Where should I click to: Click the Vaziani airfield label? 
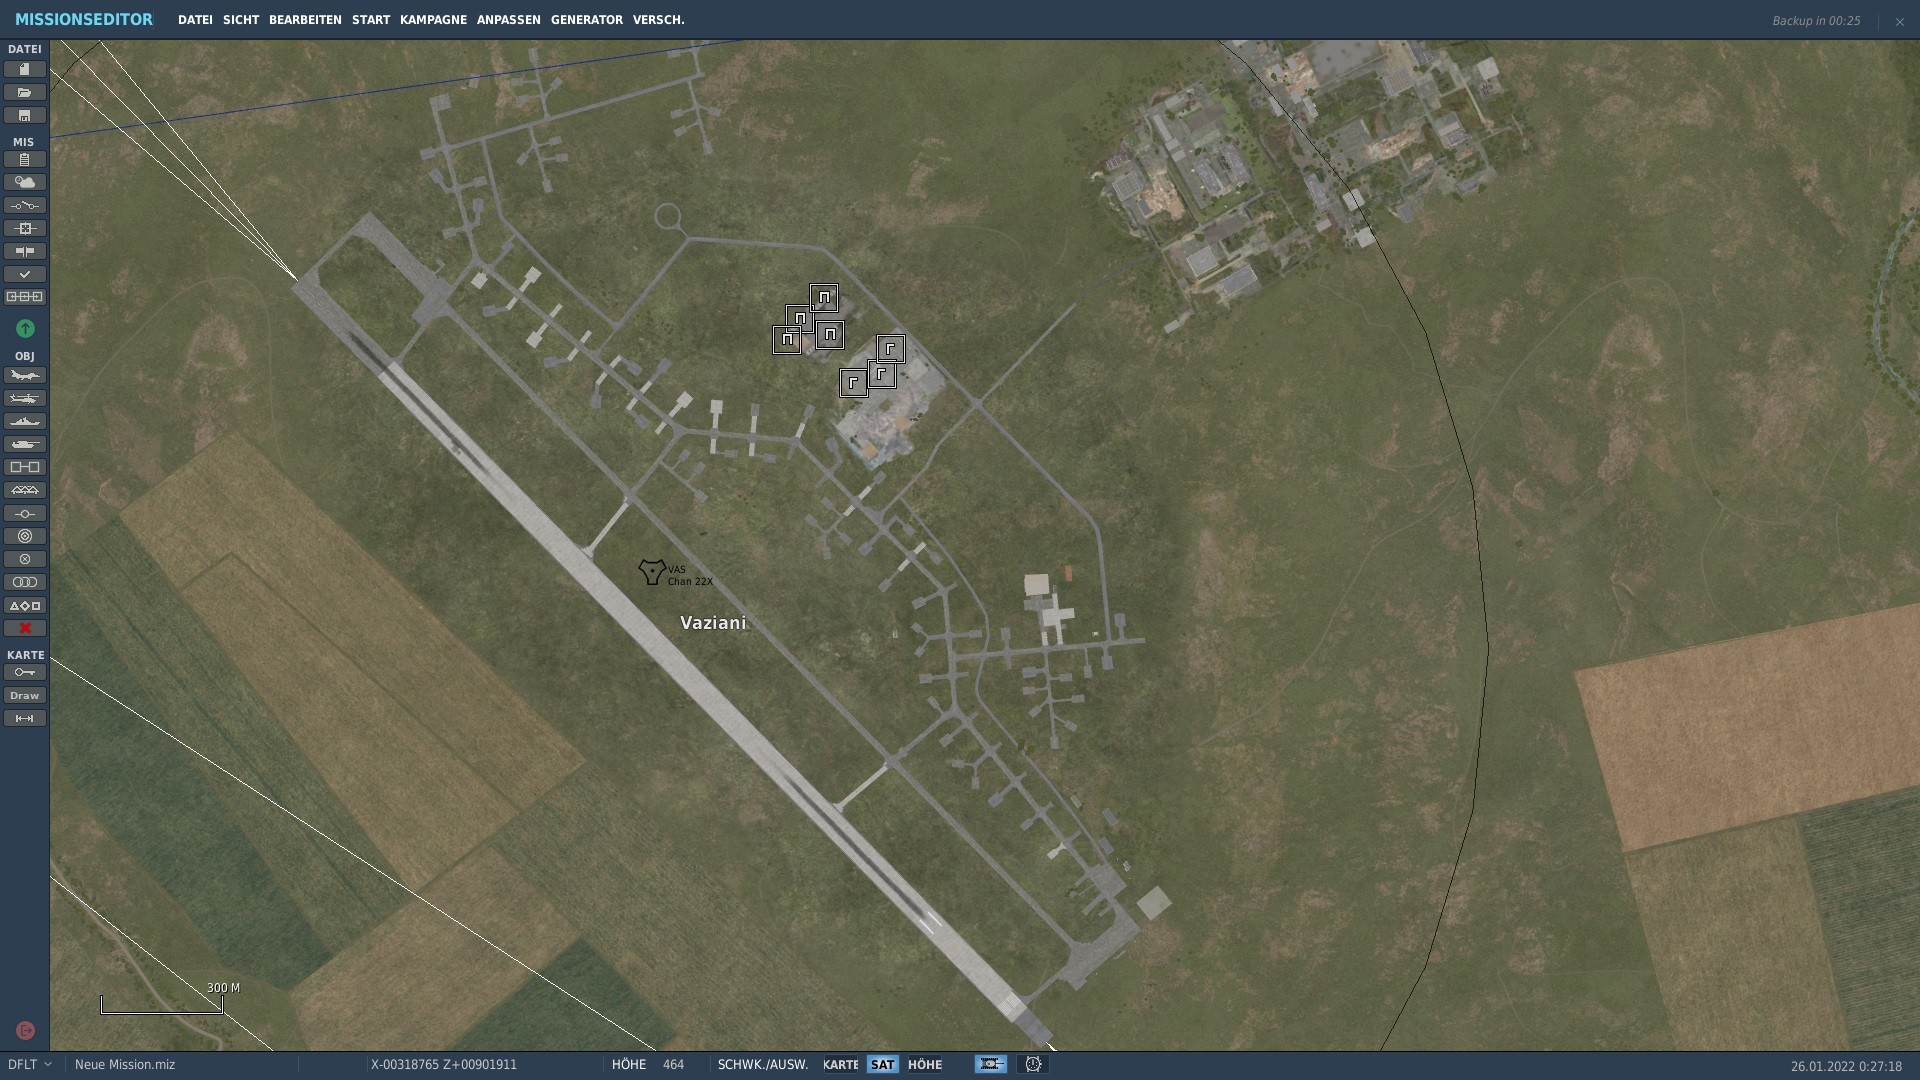coord(713,623)
